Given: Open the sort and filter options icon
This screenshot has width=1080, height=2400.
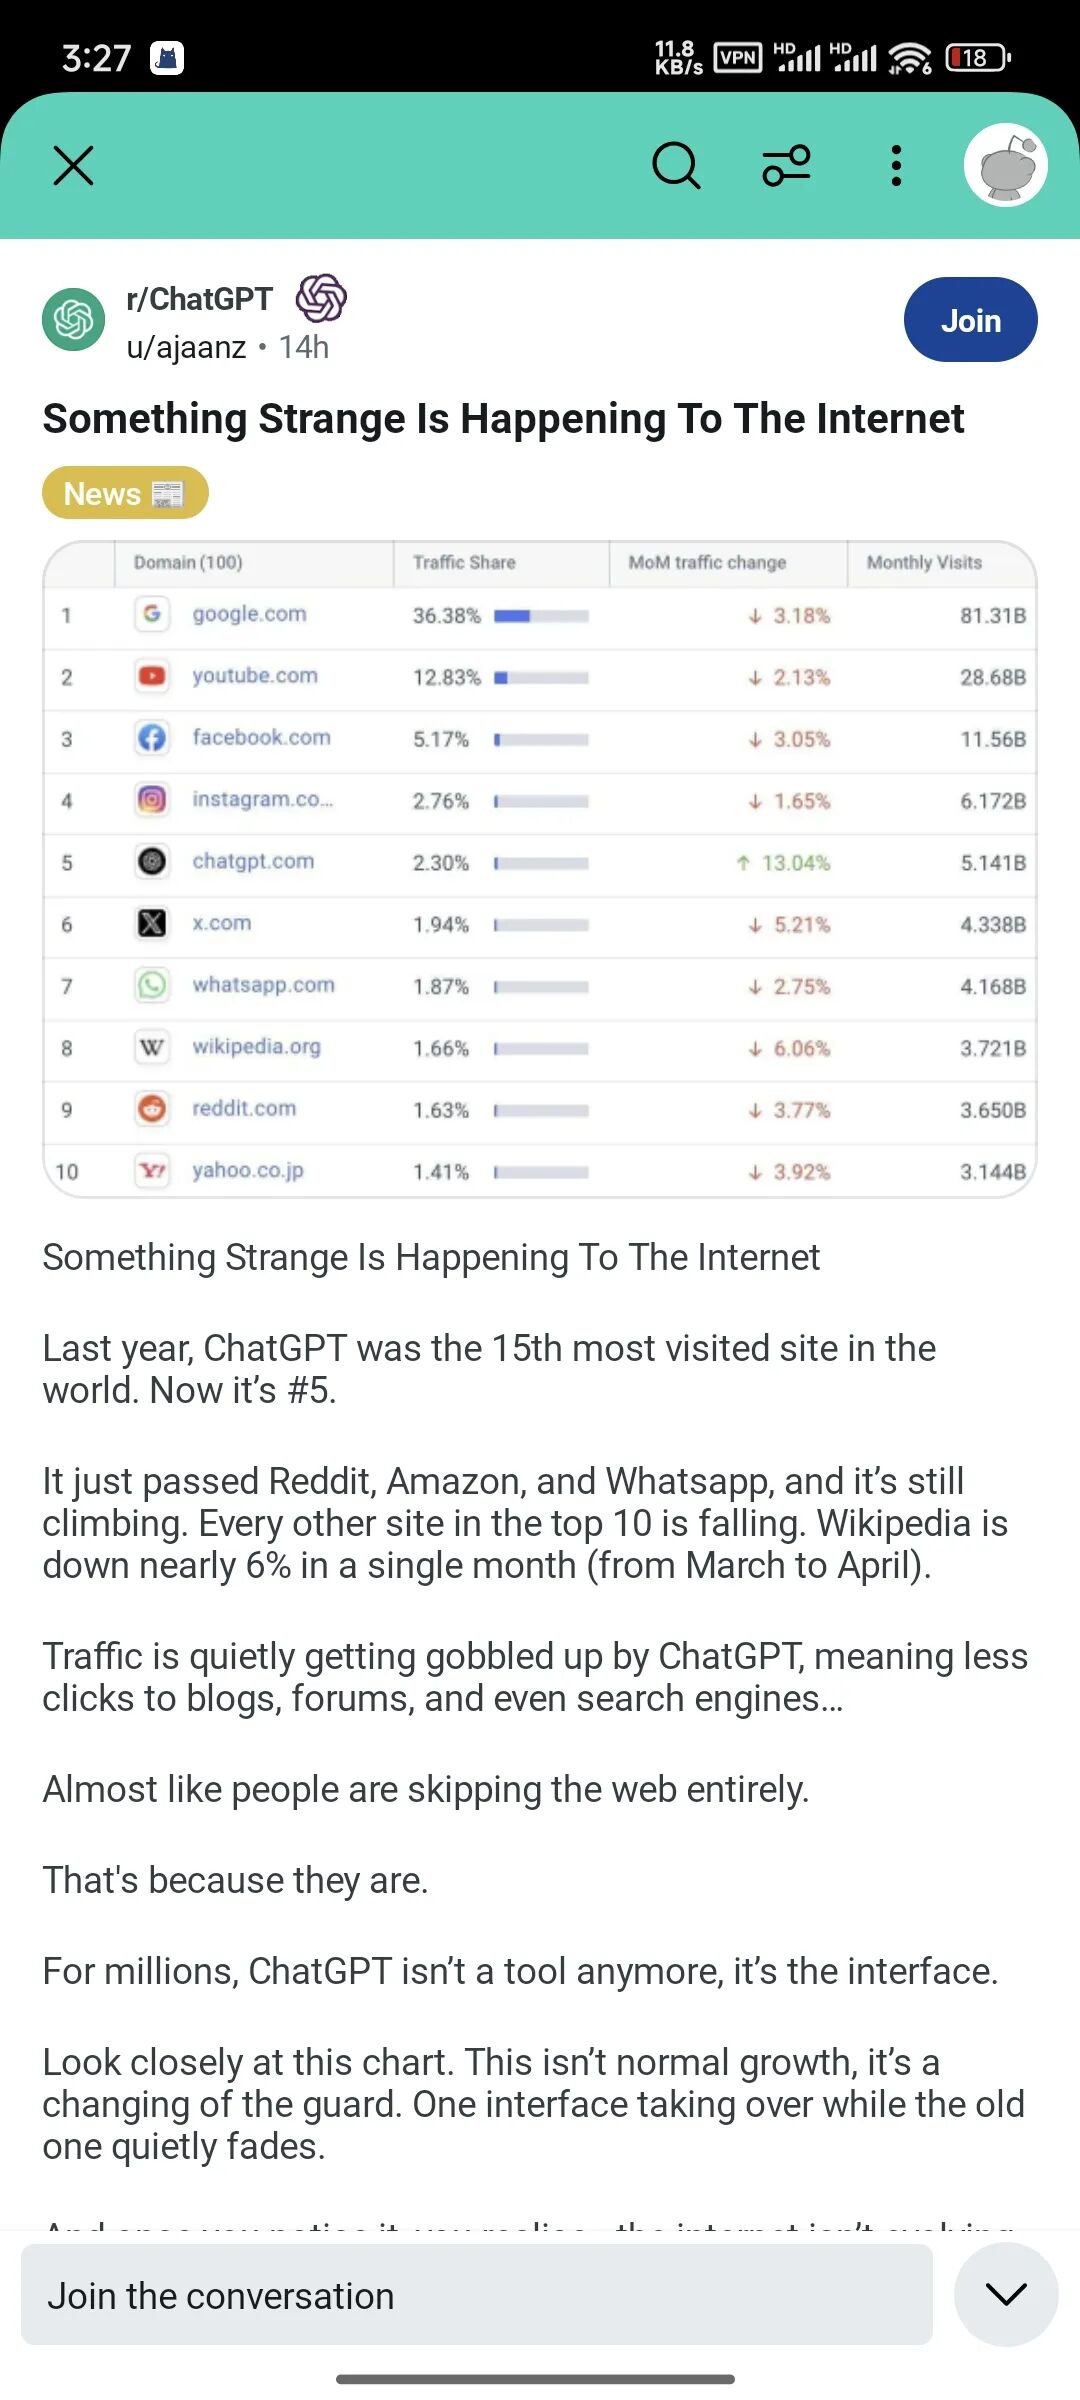Looking at the screenshot, I should click(787, 166).
